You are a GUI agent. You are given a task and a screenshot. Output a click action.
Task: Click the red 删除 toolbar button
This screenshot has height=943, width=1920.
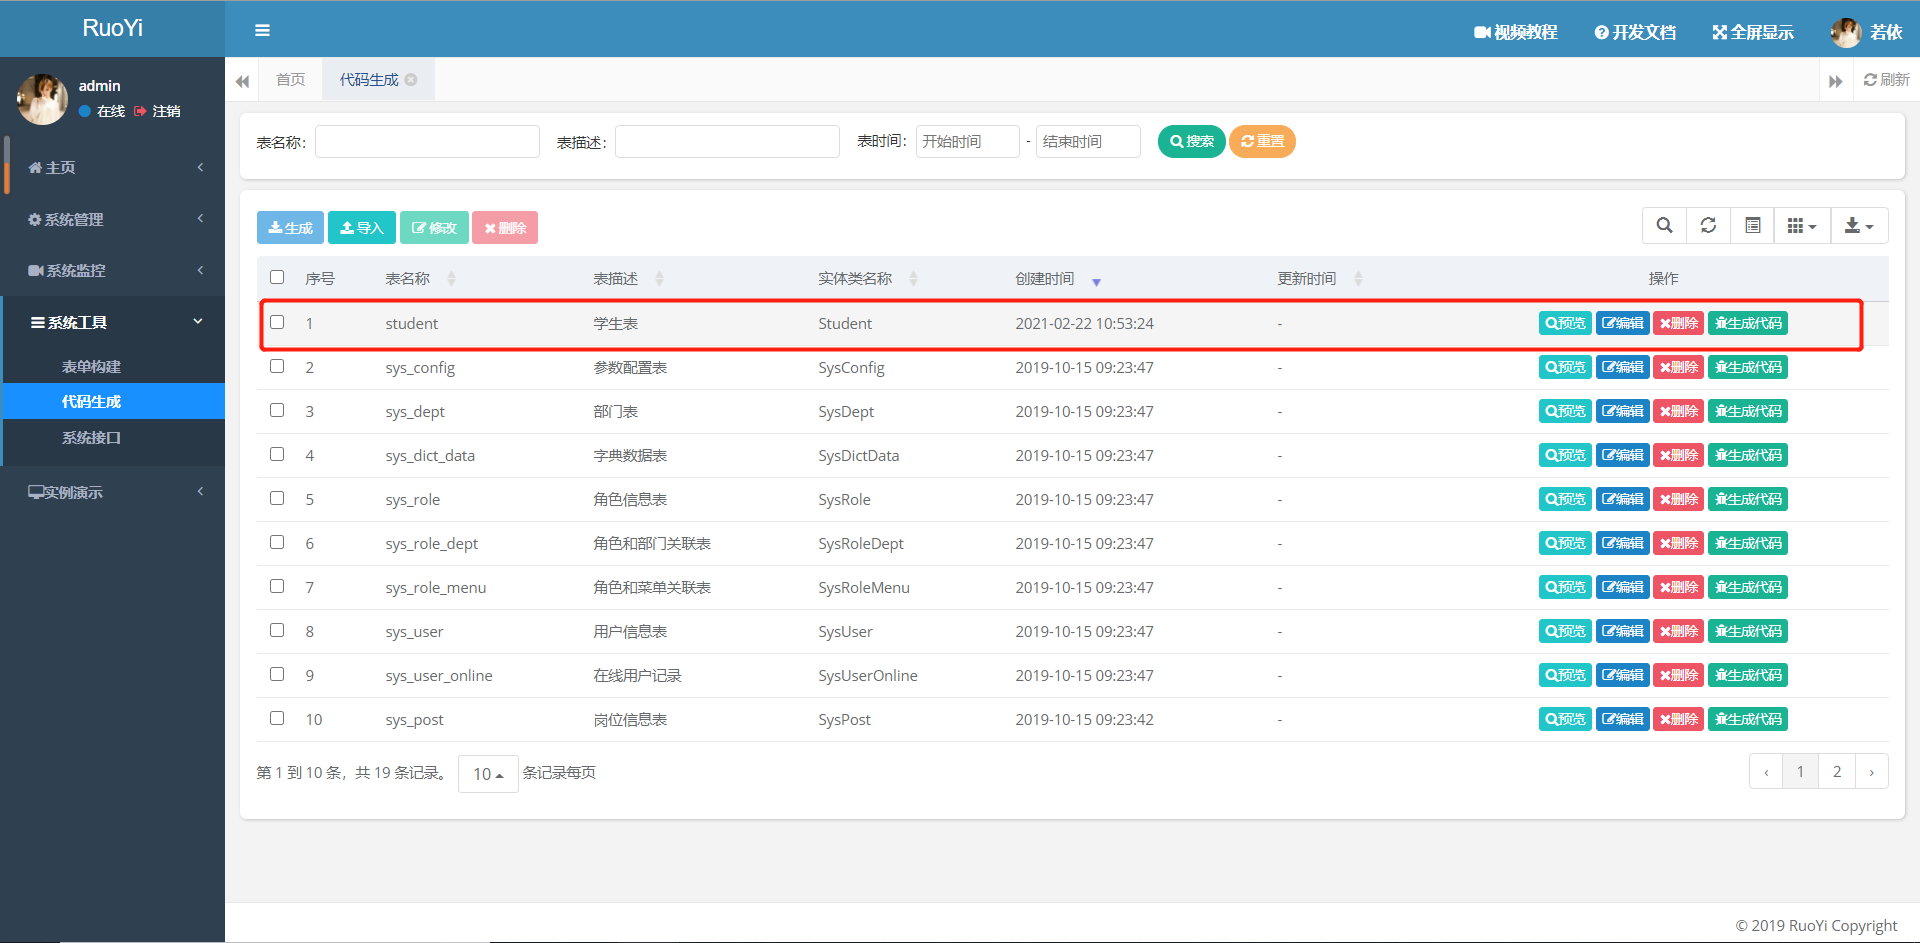coord(505,228)
